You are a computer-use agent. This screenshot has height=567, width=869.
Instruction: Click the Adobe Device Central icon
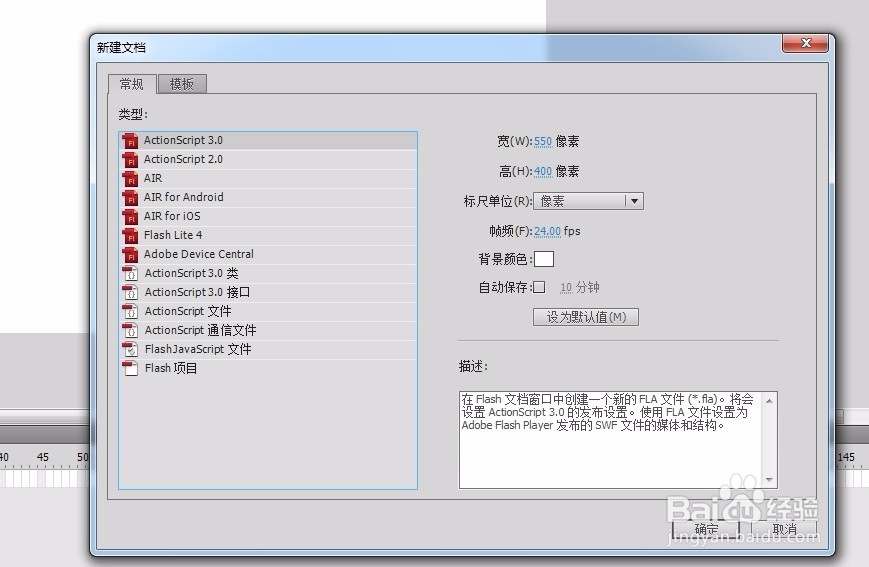pyautogui.click(x=130, y=254)
